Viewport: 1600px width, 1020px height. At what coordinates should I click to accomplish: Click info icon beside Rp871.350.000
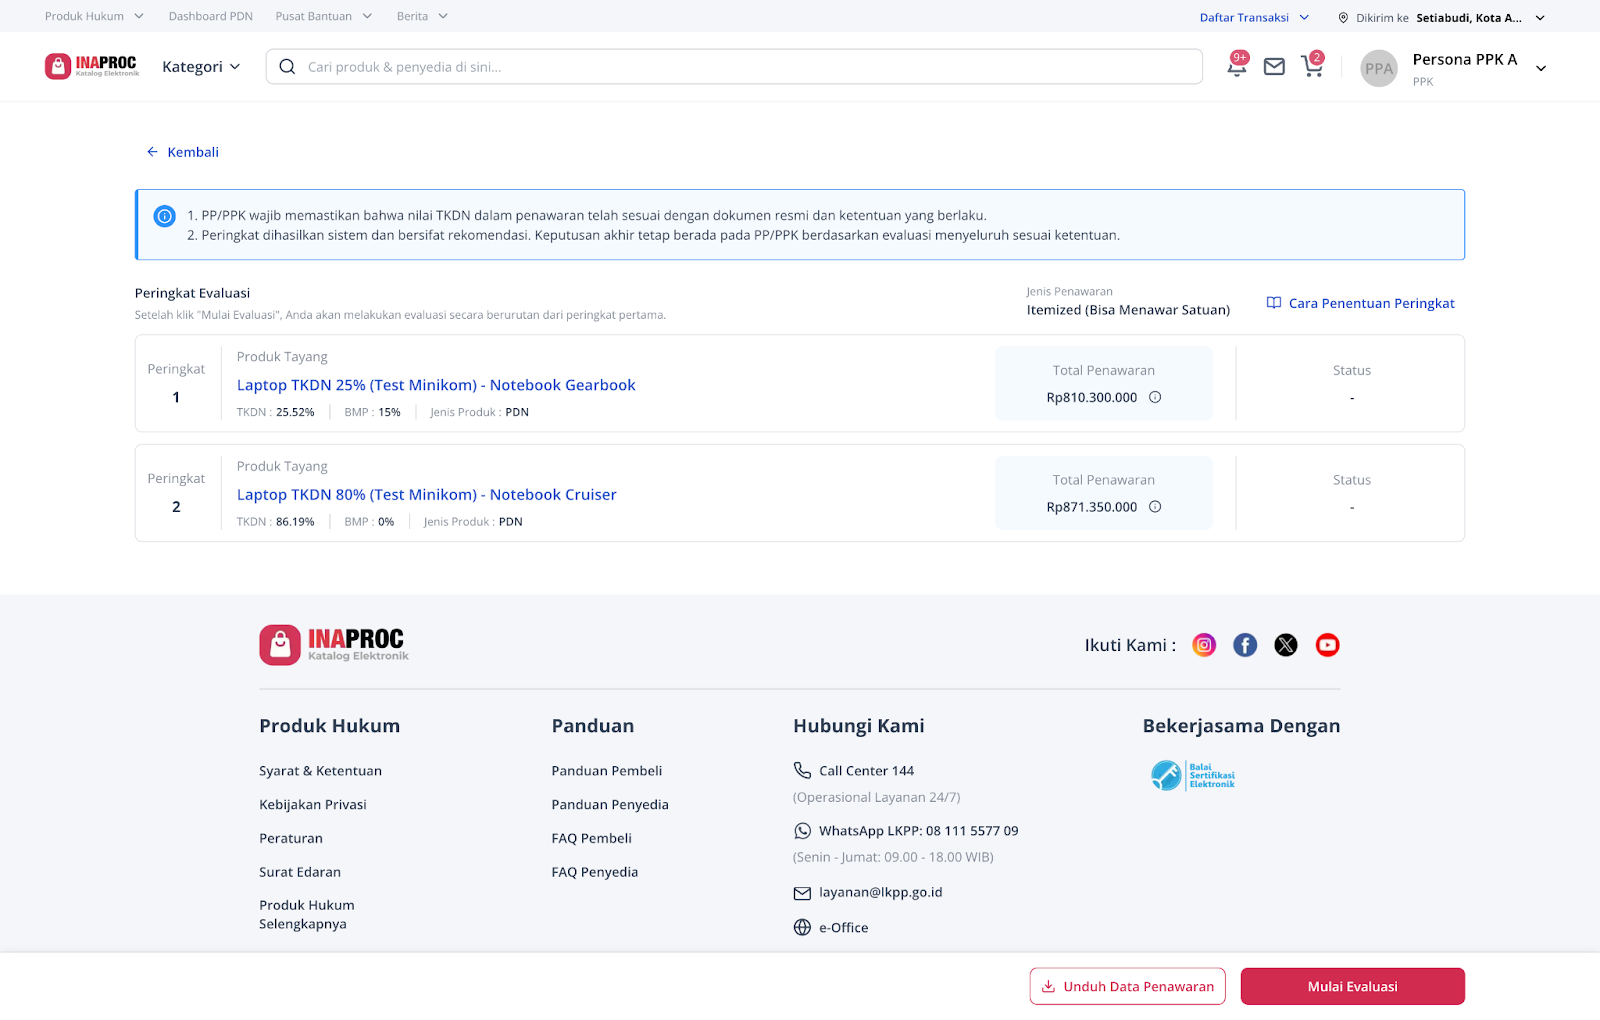(1155, 507)
